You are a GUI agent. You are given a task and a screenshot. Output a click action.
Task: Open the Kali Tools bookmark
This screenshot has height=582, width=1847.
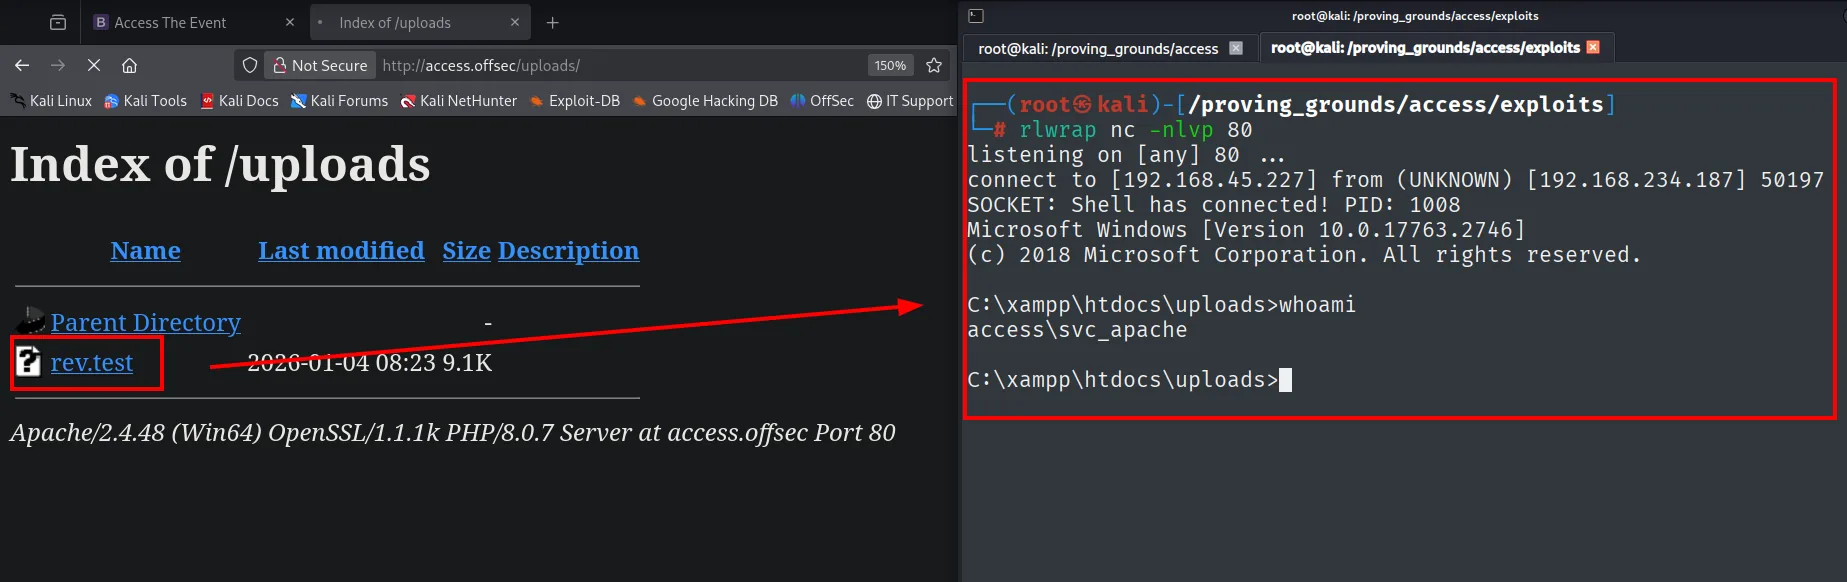click(146, 101)
